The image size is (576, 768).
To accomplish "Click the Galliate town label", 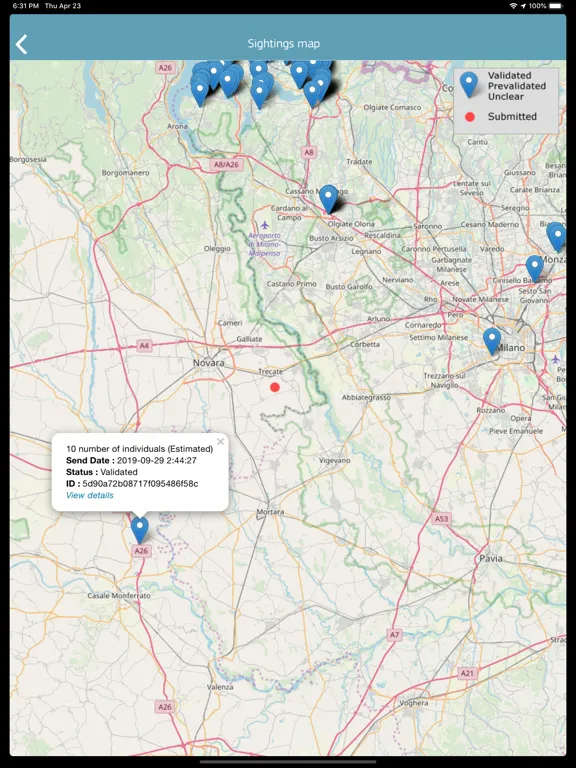I will coord(249,339).
